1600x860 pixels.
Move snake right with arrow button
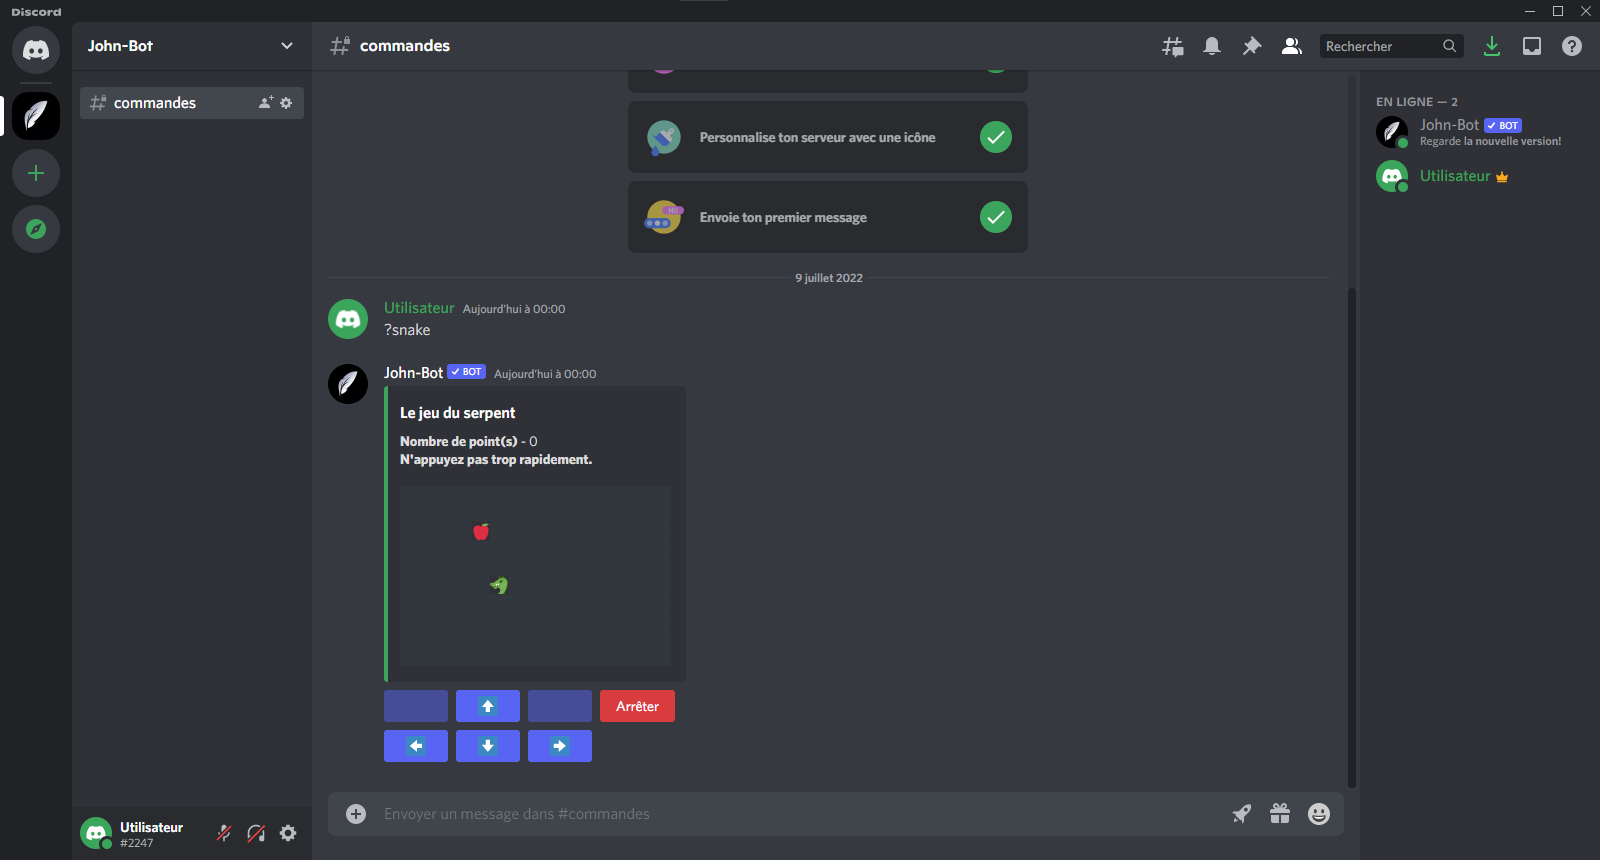coord(560,746)
